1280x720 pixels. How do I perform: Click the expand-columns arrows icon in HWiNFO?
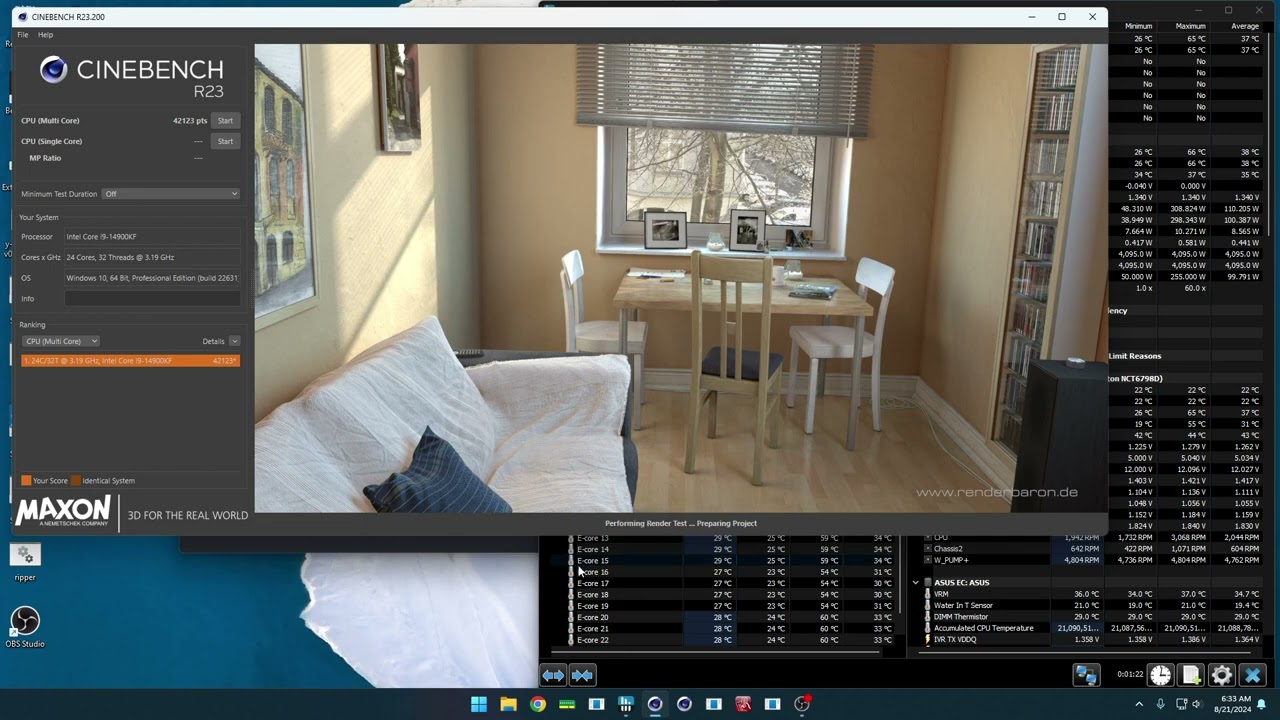point(553,675)
